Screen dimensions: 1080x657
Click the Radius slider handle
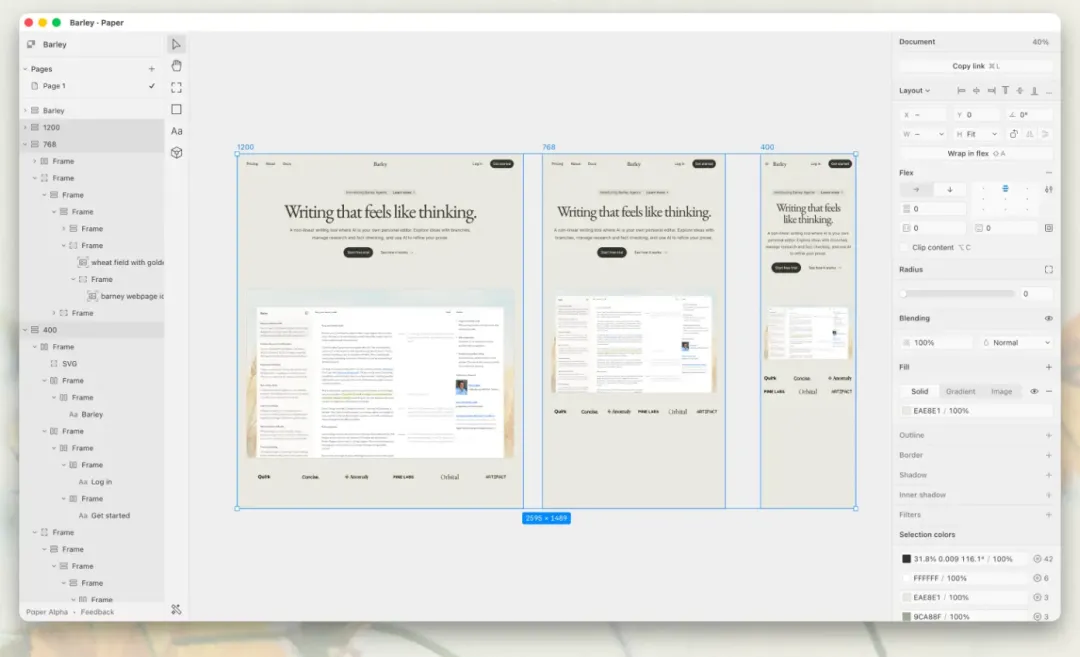[x=903, y=294]
